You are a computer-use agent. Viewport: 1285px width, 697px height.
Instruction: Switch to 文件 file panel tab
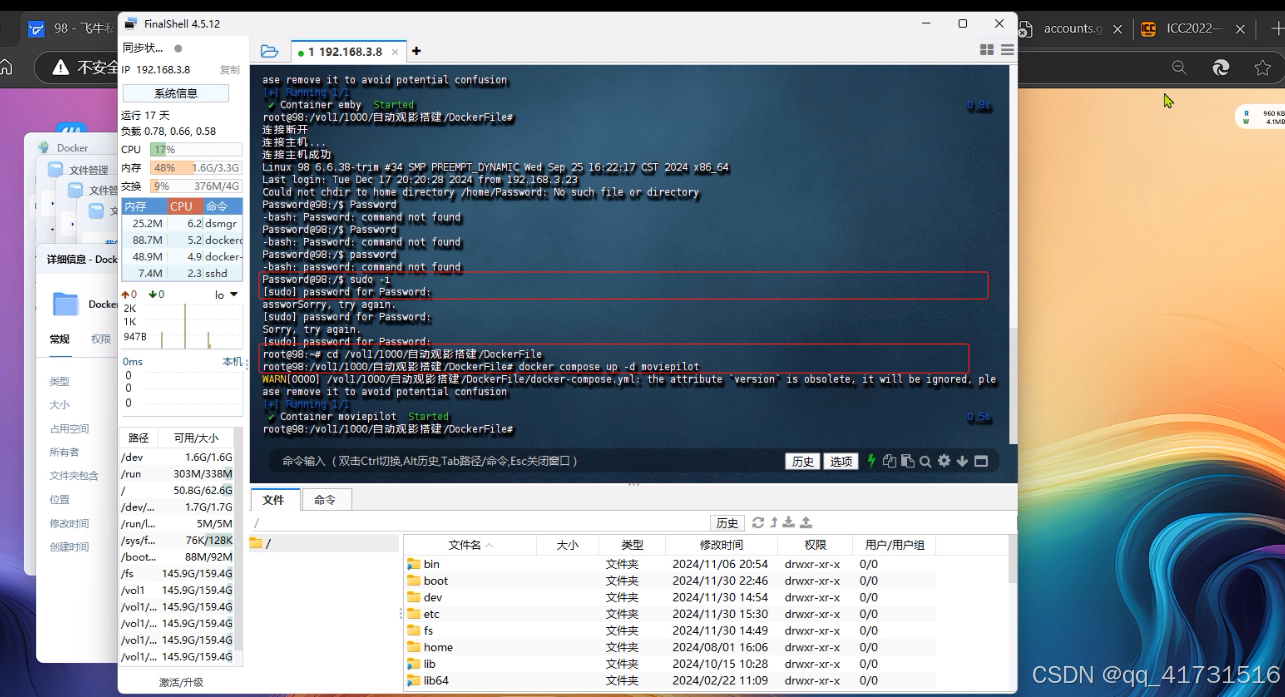[x=274, y=500]
